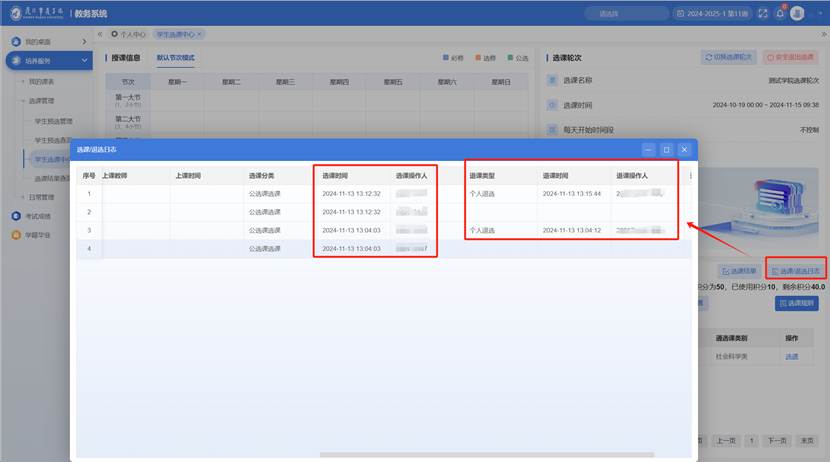
Task: Expand the 我的桌面 sidebar menu
Action: [x=85, y=42]
